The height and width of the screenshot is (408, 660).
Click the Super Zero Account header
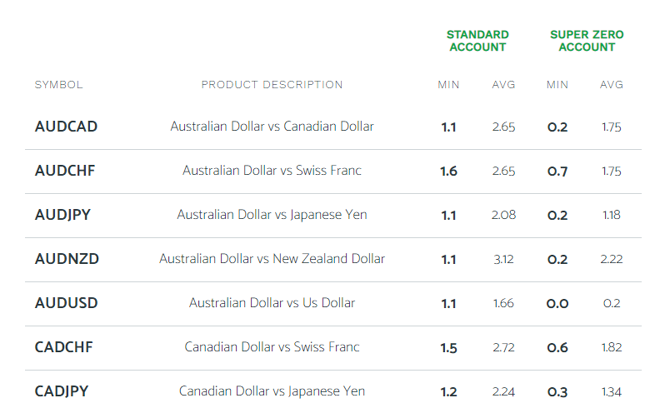[x=587, y=41]
